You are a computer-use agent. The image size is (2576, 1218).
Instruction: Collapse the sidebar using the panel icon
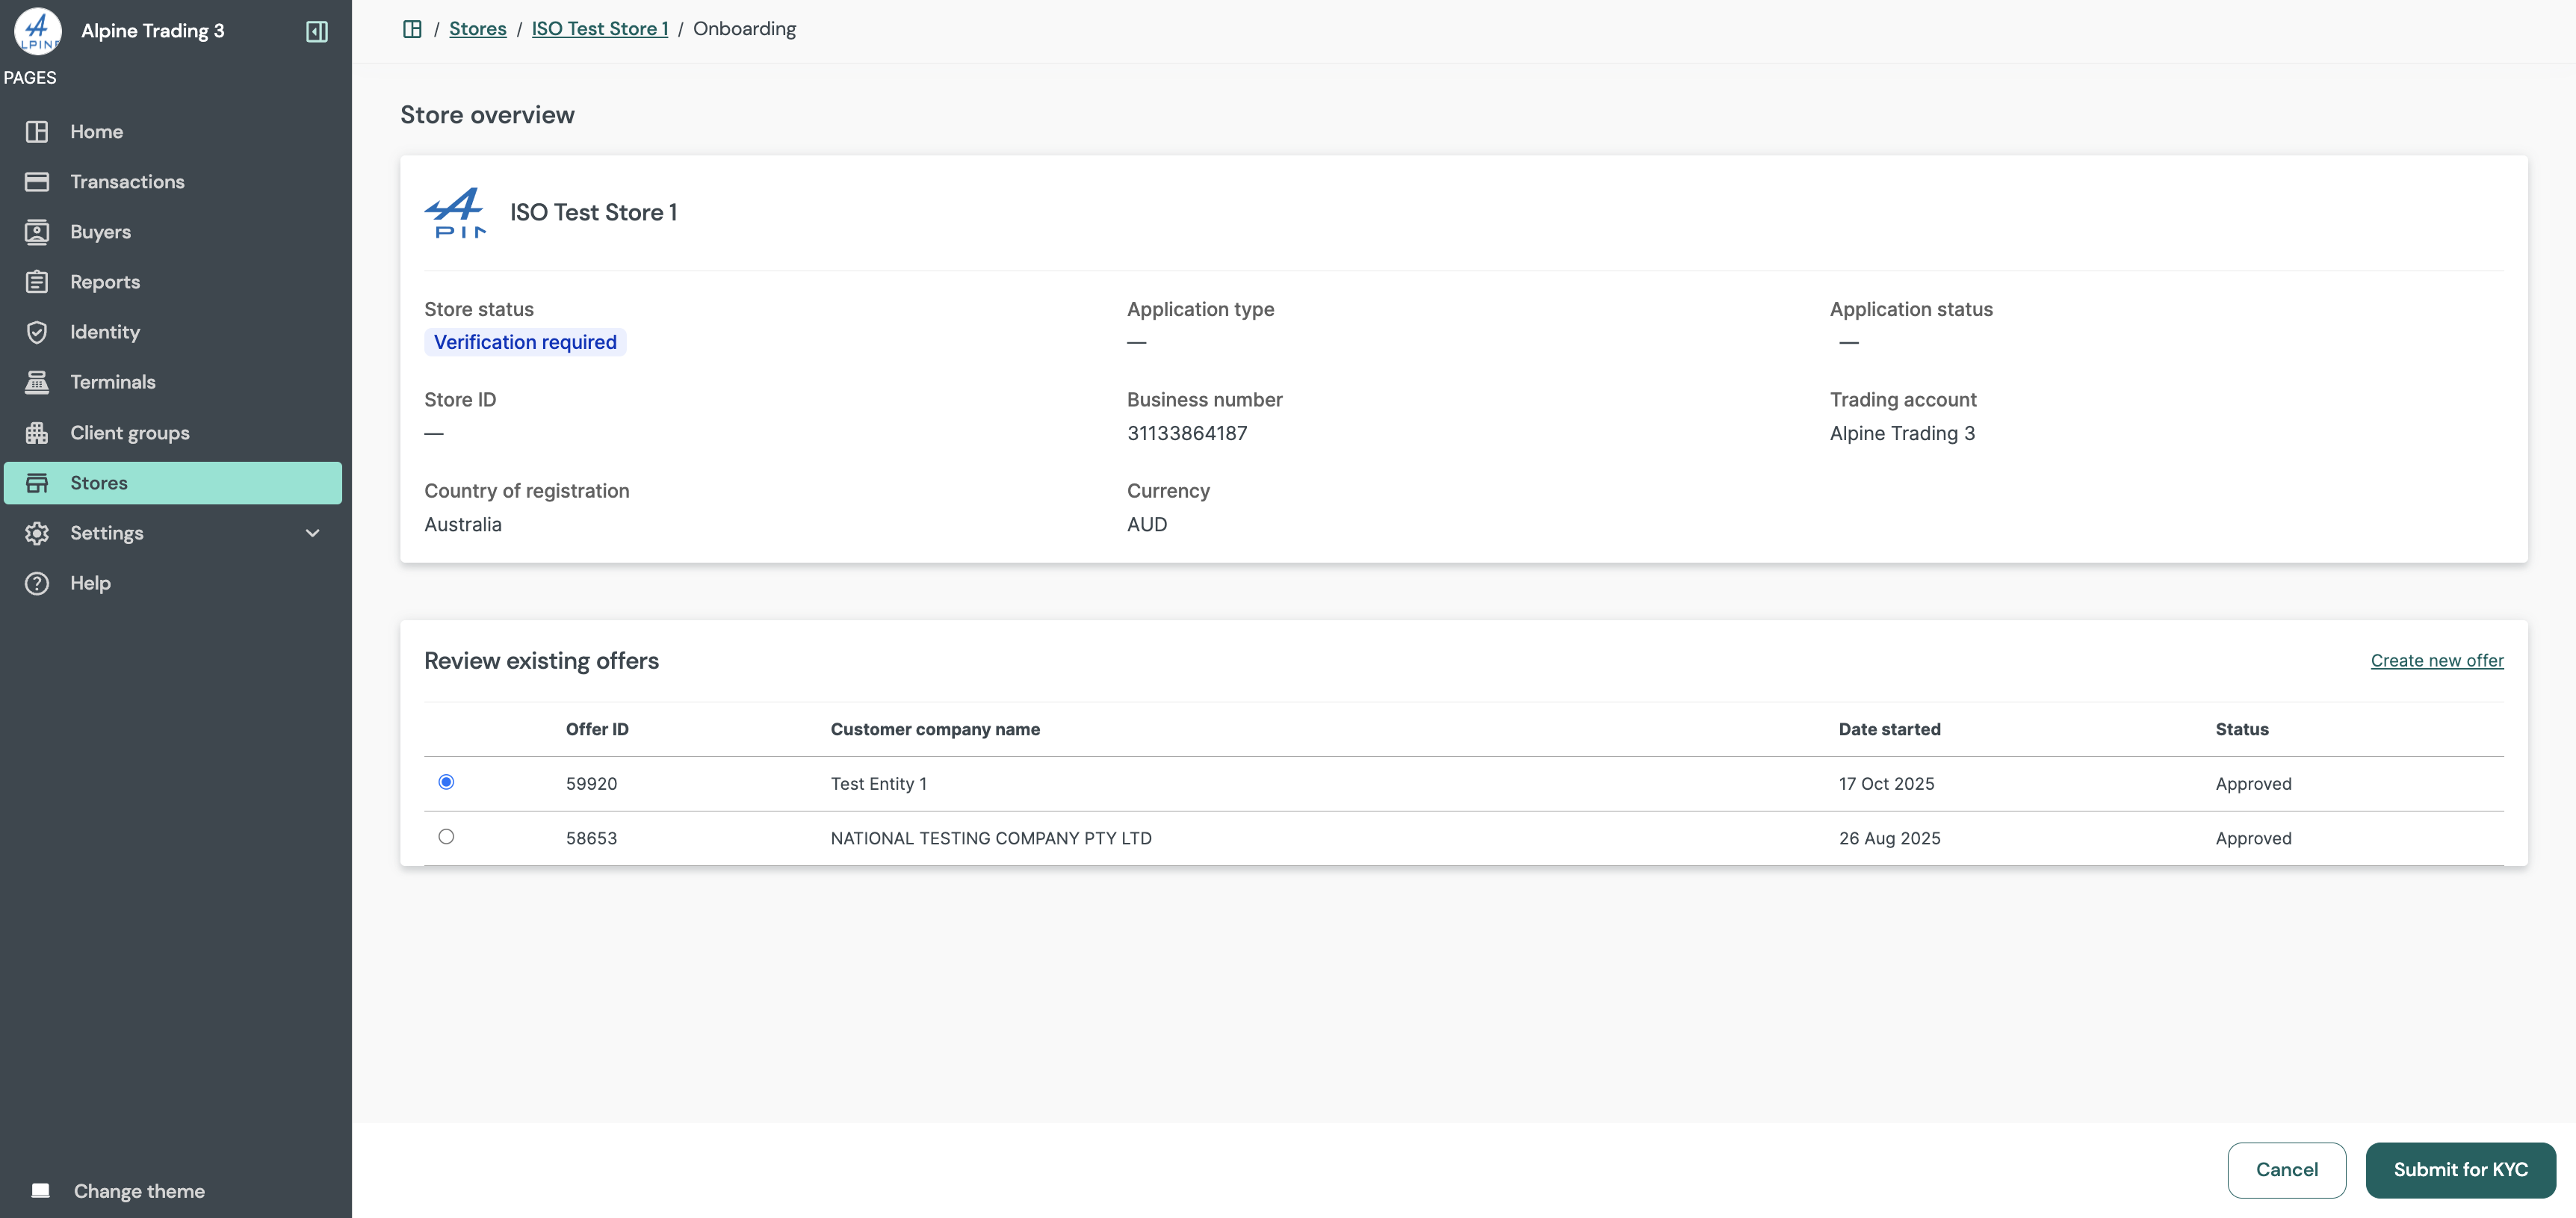(x=317, y=31)
